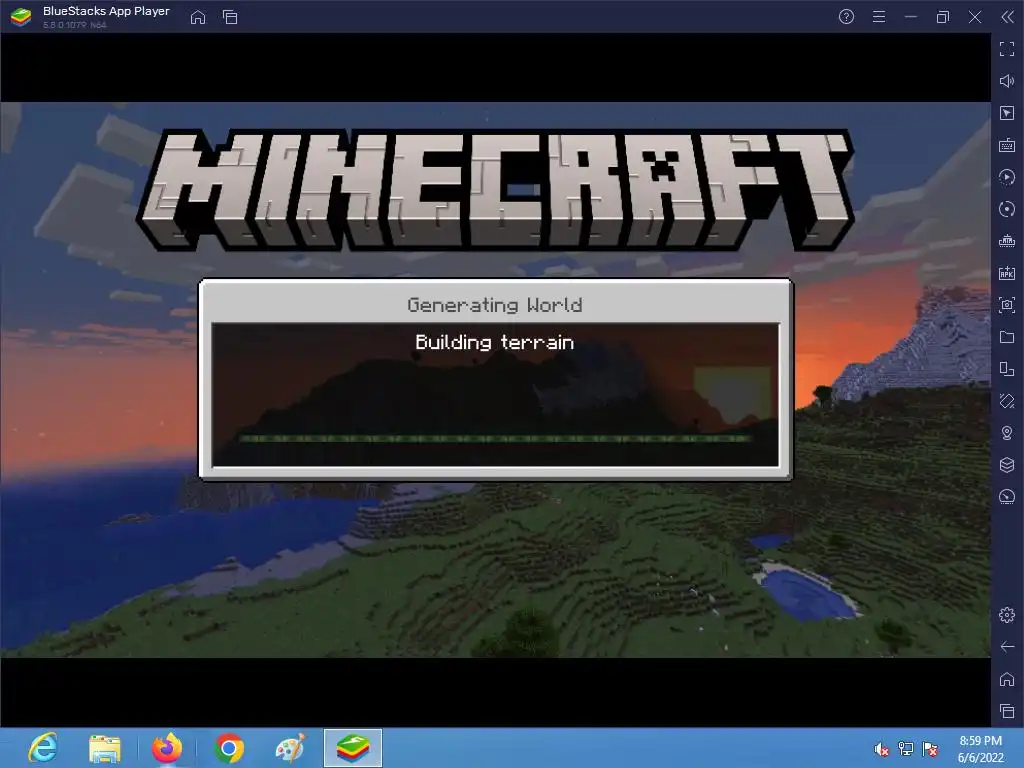Viewport: 1024px width, 768px height.
Task: Launch Firefox from the taskbar
Action: [167, 748]
